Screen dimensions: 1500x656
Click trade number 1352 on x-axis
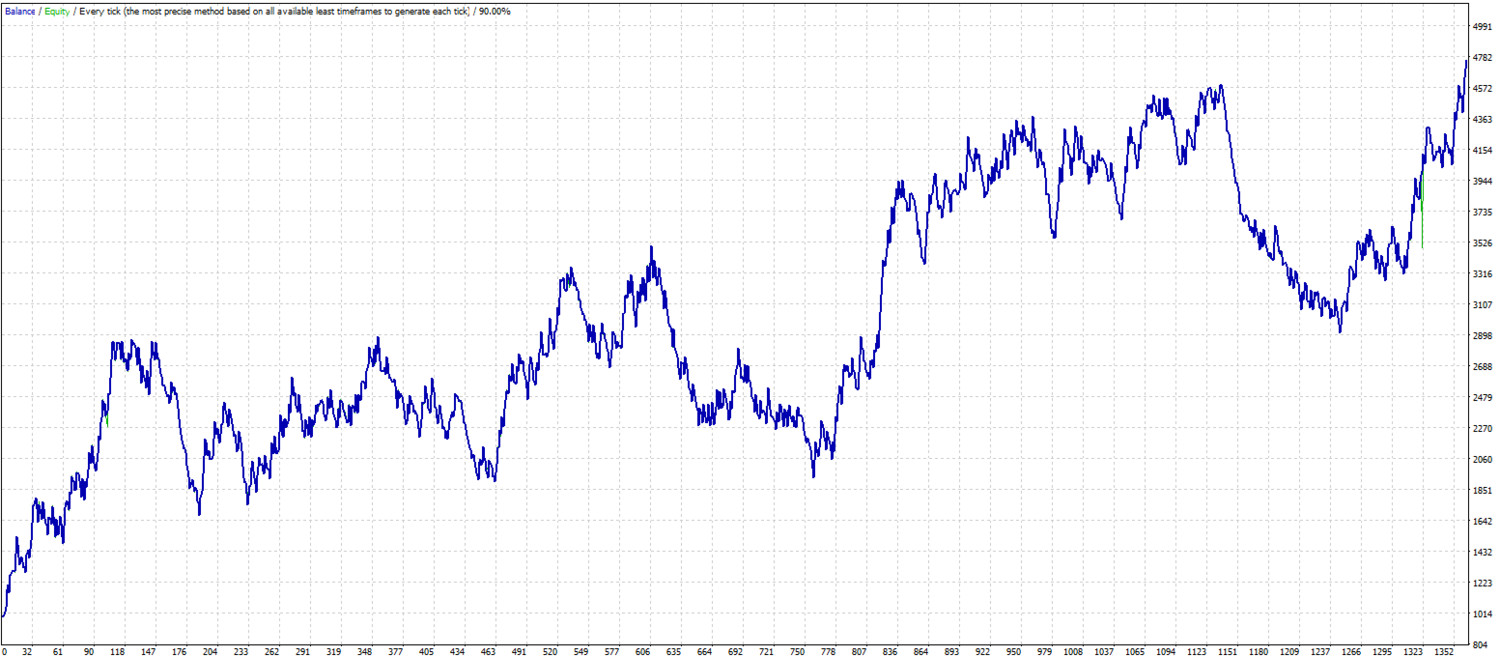(x=1443, y=650)
